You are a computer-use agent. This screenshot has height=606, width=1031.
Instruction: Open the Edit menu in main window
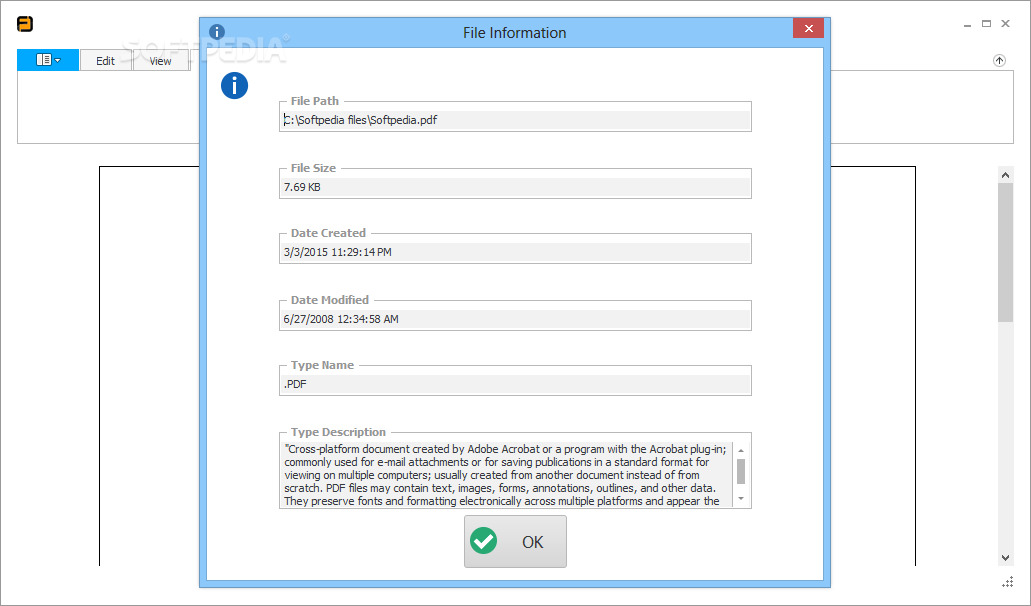pos(105,60)
